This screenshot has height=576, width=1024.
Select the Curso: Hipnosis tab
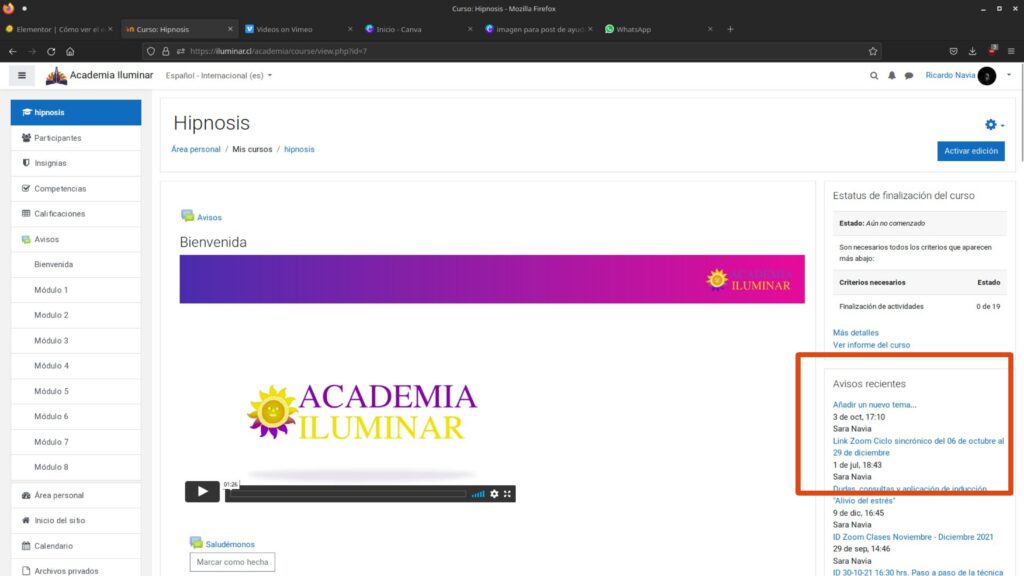click(x=179, y=29)
